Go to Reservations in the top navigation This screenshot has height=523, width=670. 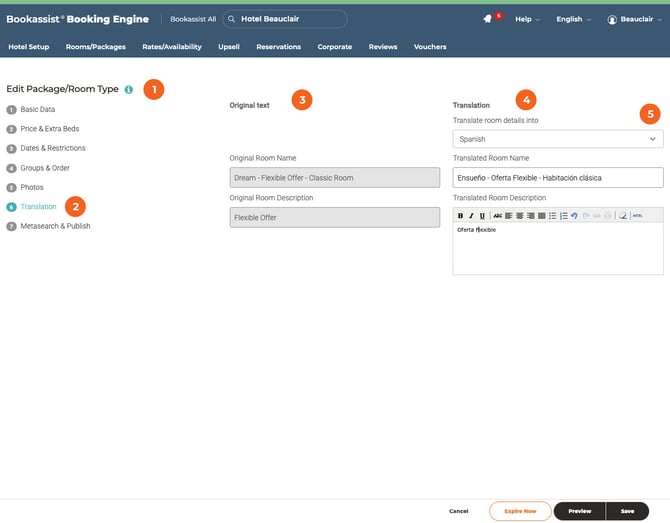pos(278,47)
